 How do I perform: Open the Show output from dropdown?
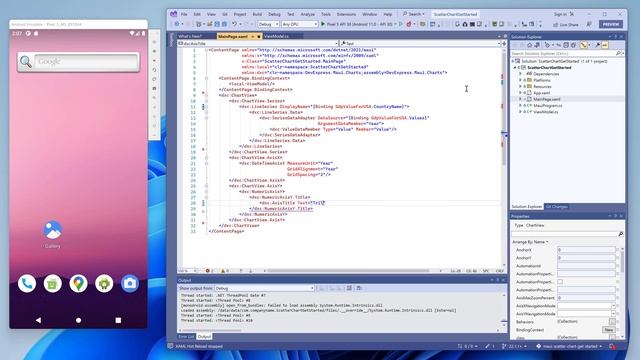pyautogui.click(x=264, y=288)
